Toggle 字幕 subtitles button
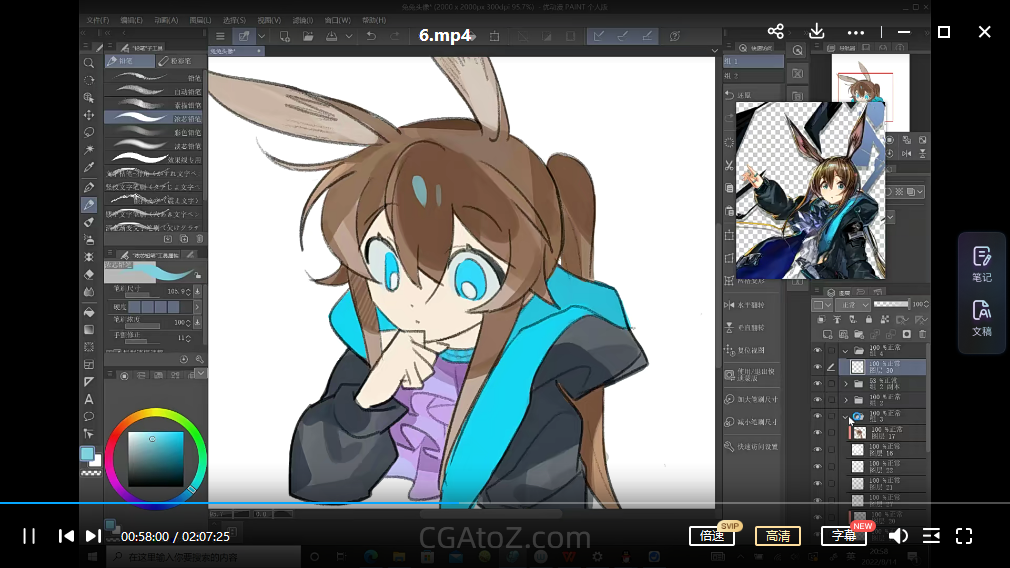 click(x=844, y=536)
